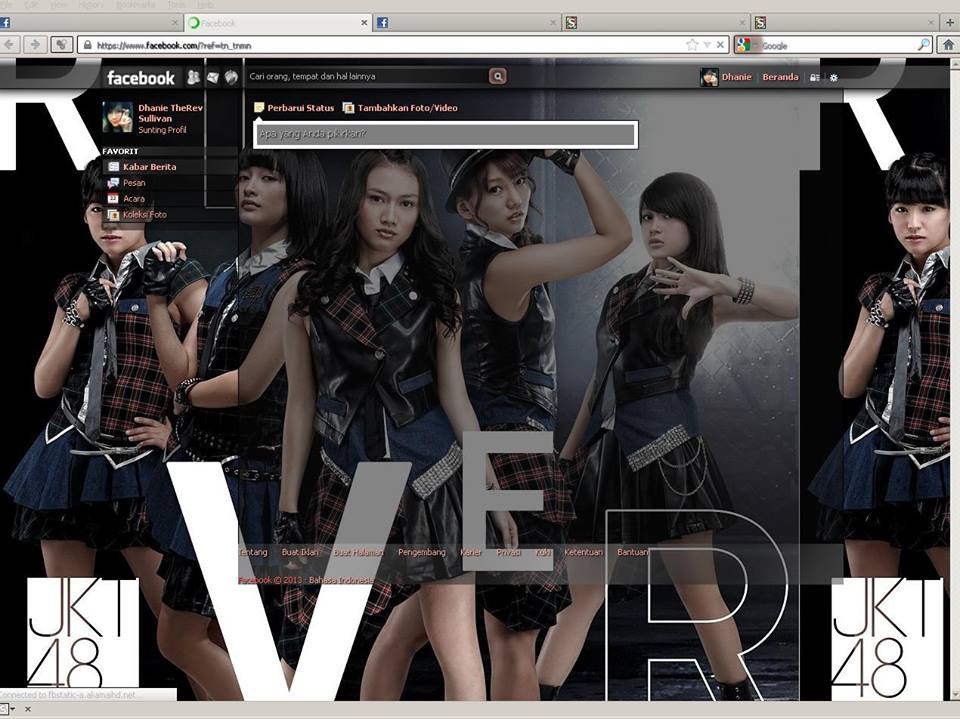Open Pesan messages from the sidebar icon
The image size is (960, 719).
click(x=112, y=183)
